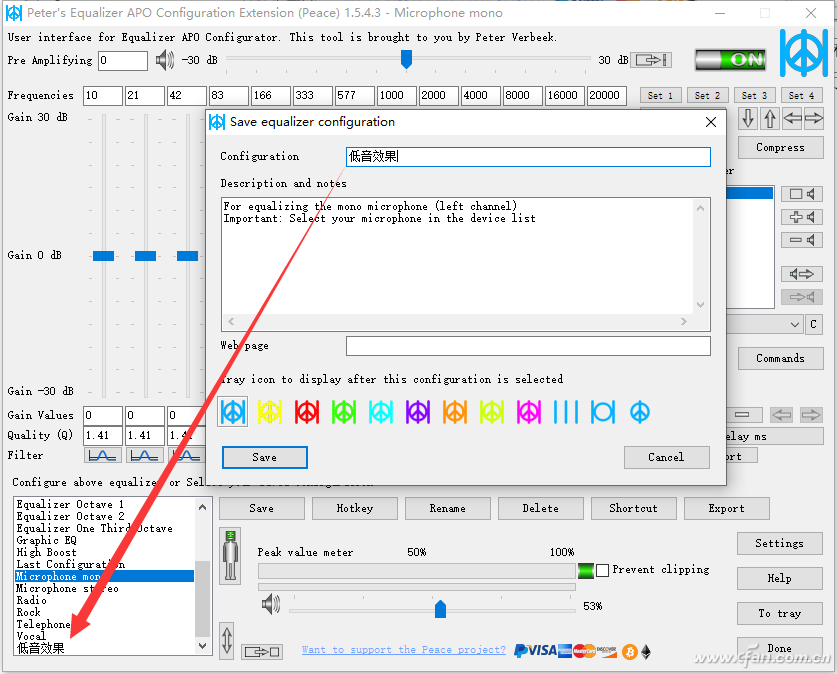Choose the yellow peace tray icon
837x674 pixels.
[x=270, y=412]
